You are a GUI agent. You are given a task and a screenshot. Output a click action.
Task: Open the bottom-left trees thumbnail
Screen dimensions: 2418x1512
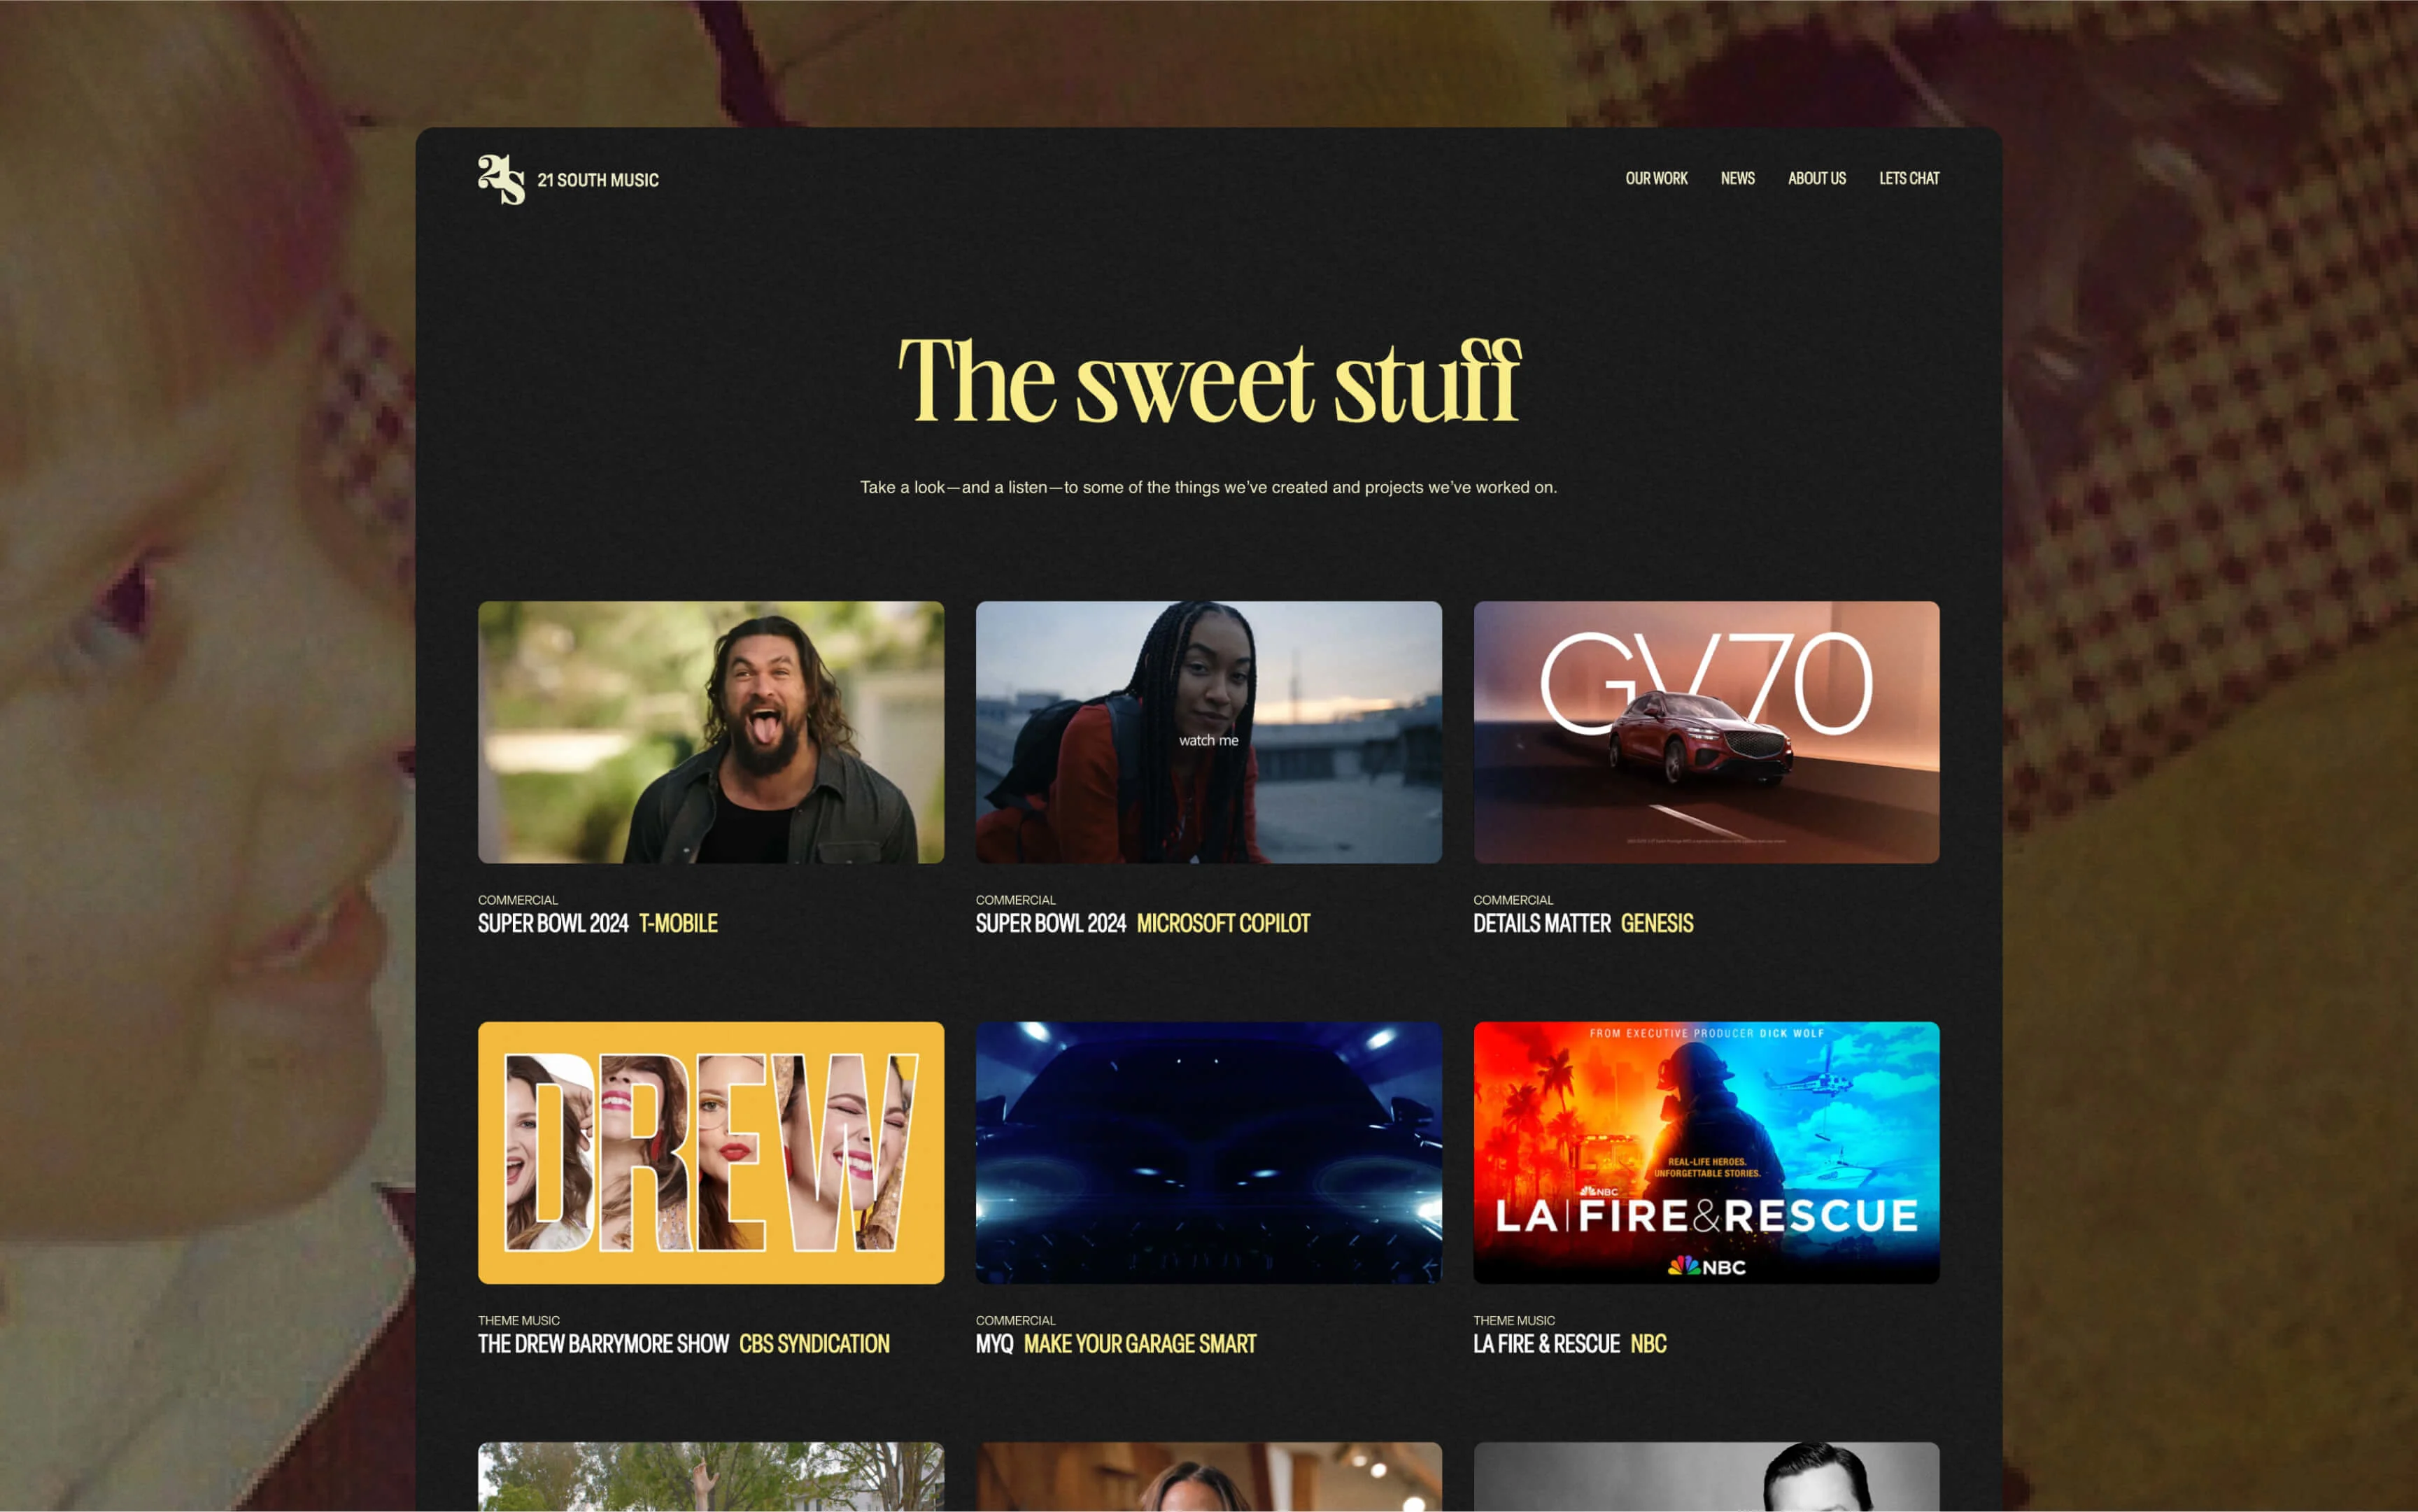coord(711,1476)
